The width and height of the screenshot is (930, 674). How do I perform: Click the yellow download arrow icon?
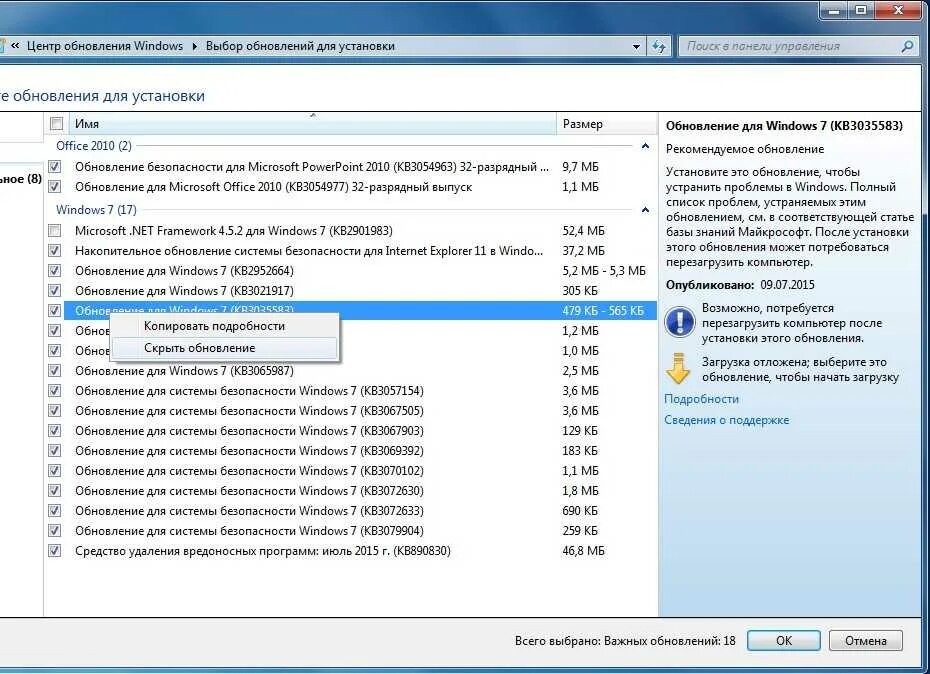tap(679, 369)
